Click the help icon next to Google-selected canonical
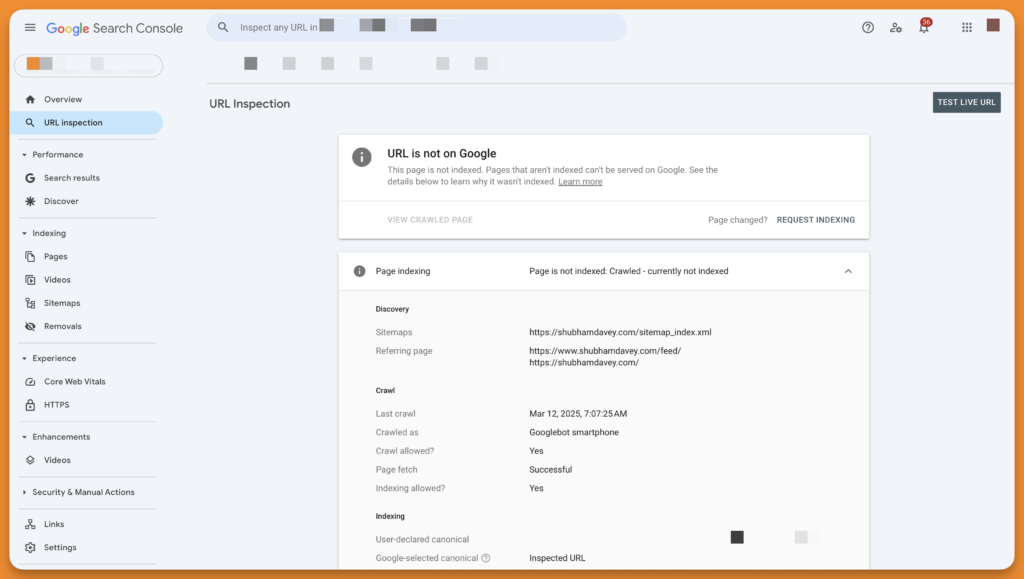Screen dimensions: 1024x579 pos(486,558)
